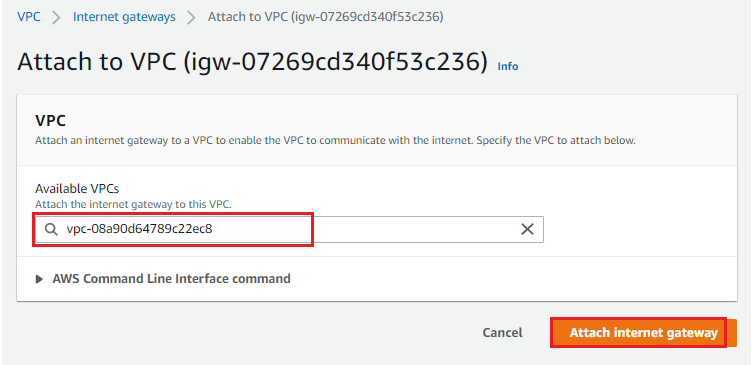Click the chevron after Internet gateways breadcrumb

click(x=191, y=18)
